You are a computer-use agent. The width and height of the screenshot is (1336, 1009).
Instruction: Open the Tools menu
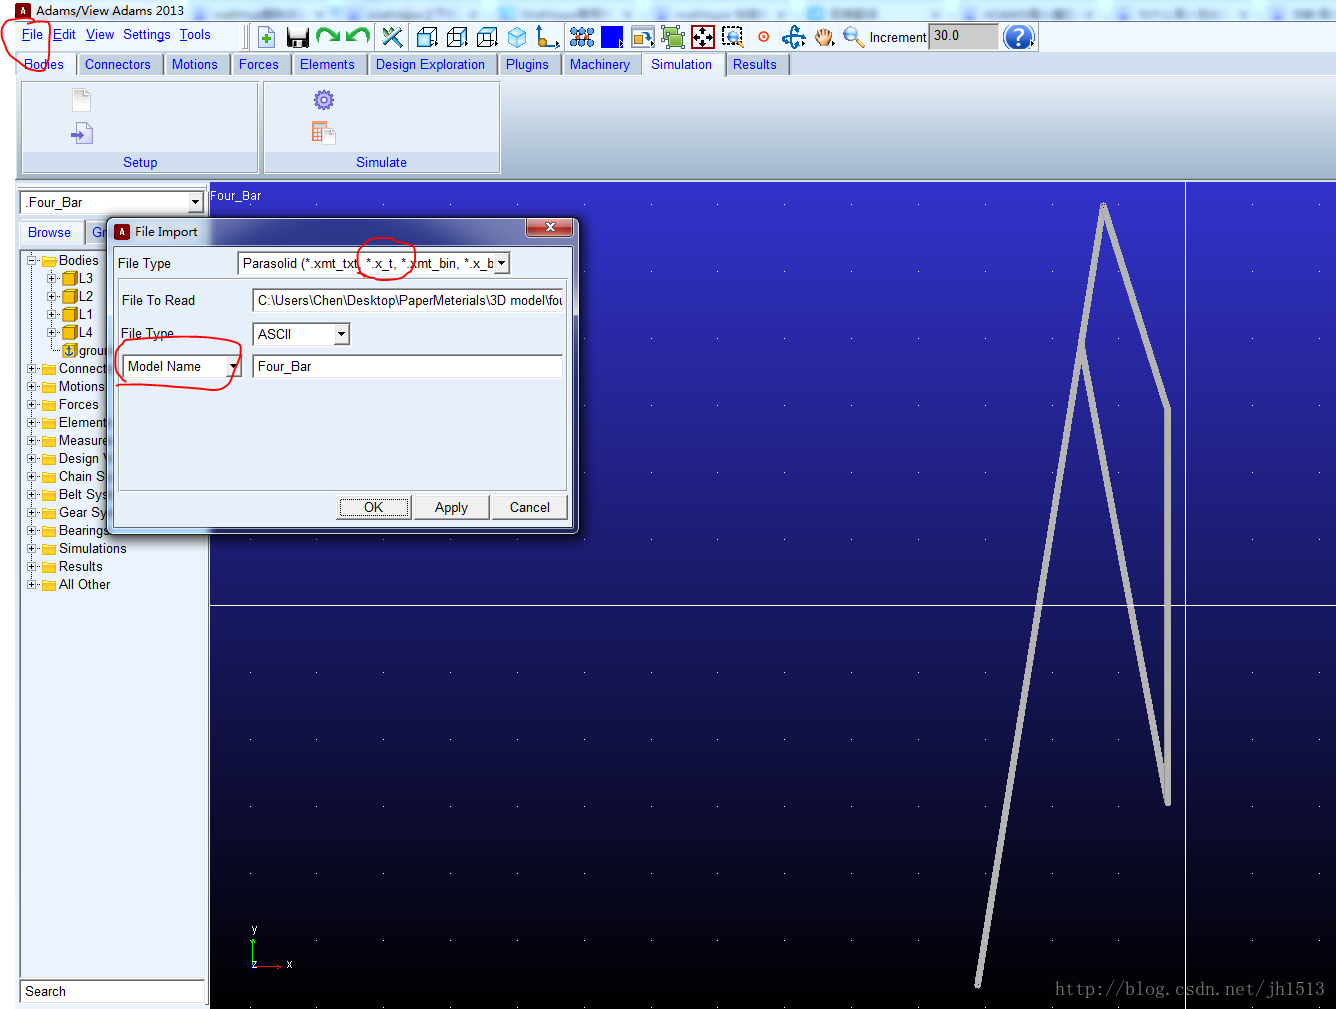pyautogui.click(x=195, y=34)
